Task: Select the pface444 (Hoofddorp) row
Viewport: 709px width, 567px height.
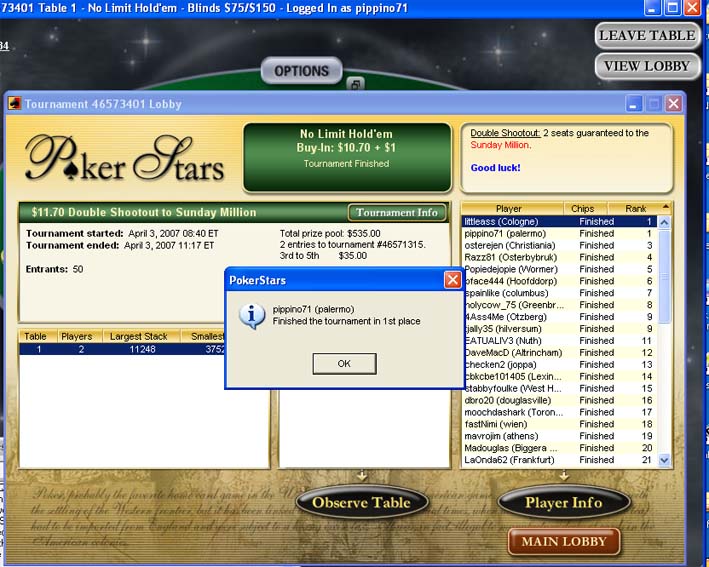Action: [x=559, y=281]
